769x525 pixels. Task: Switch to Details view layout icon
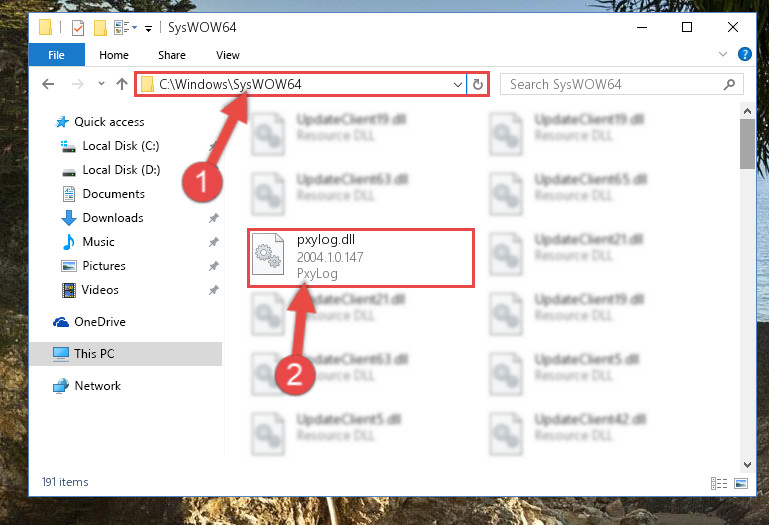pos(718,483)
